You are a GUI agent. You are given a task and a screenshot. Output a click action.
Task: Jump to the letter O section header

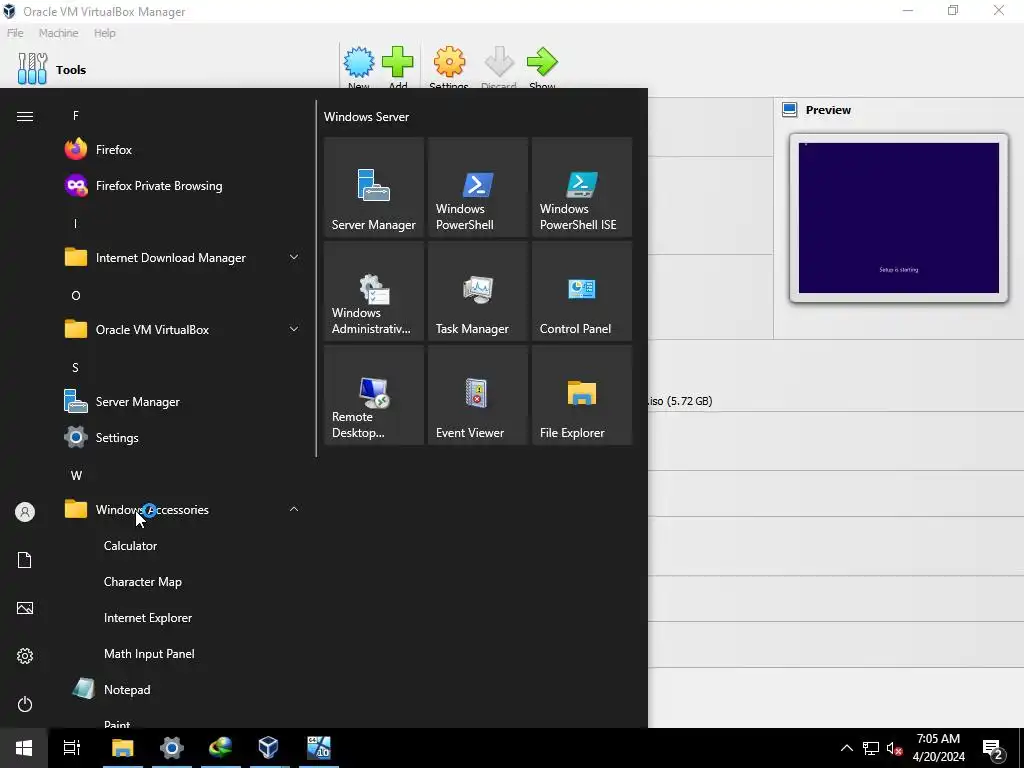click(x=76, y=296)
